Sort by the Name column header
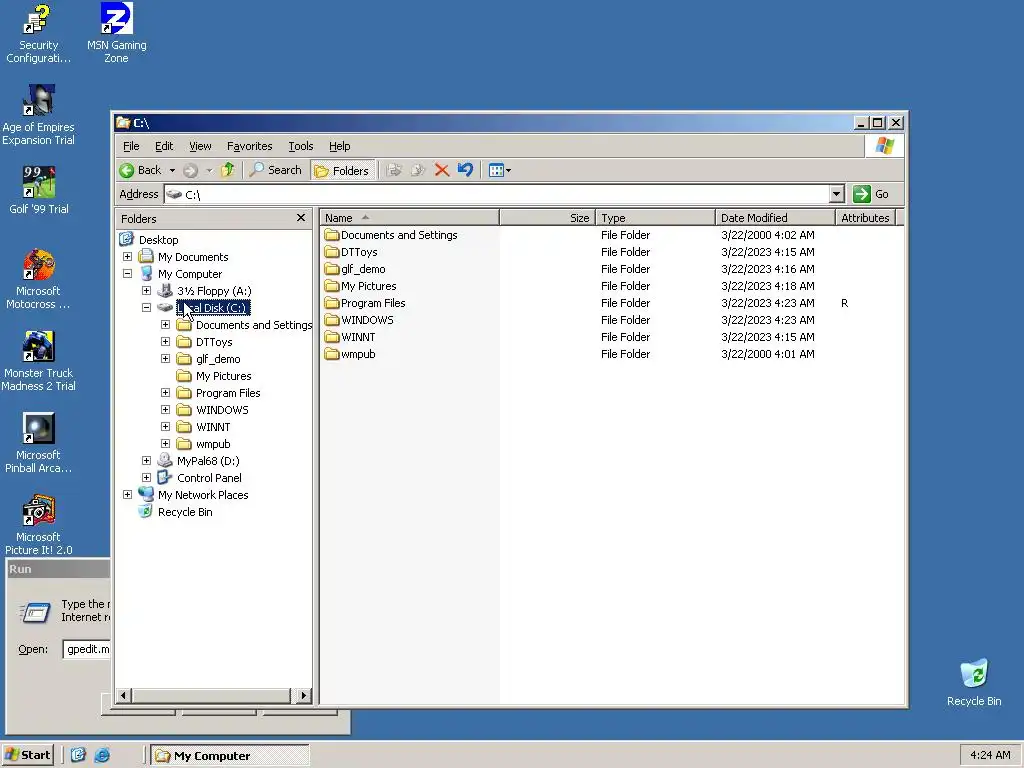The image size is (1024, 768). coord(409,217)
